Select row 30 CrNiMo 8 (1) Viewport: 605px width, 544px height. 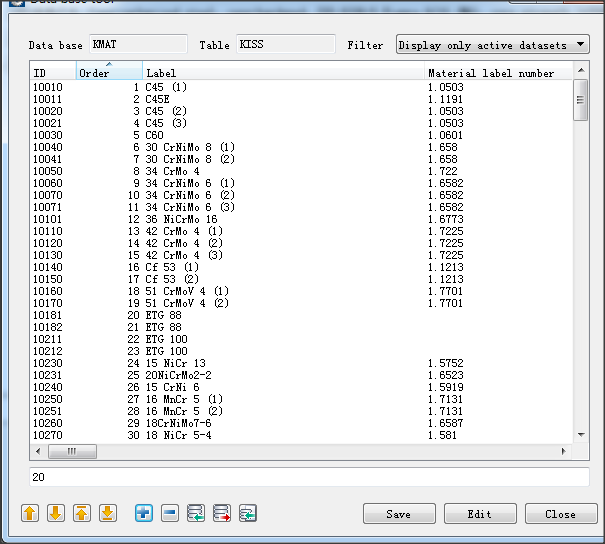[301, 147]
